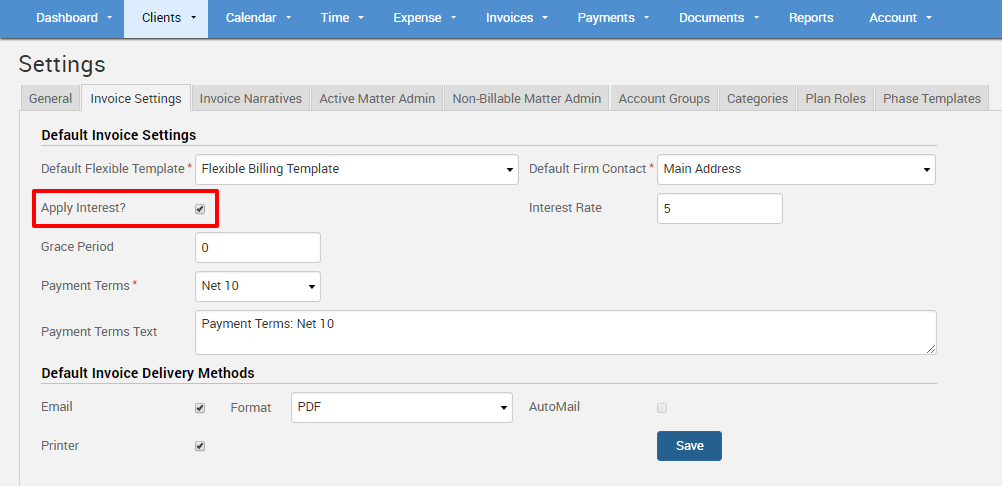The image size is (1002, 486).
Task: Expand the Default Flexible Template dropdown
Action: (357, 169)
